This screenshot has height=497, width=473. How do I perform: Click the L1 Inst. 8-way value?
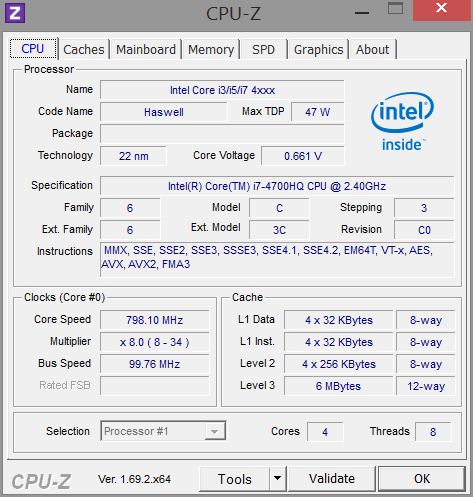click(426, 342)
